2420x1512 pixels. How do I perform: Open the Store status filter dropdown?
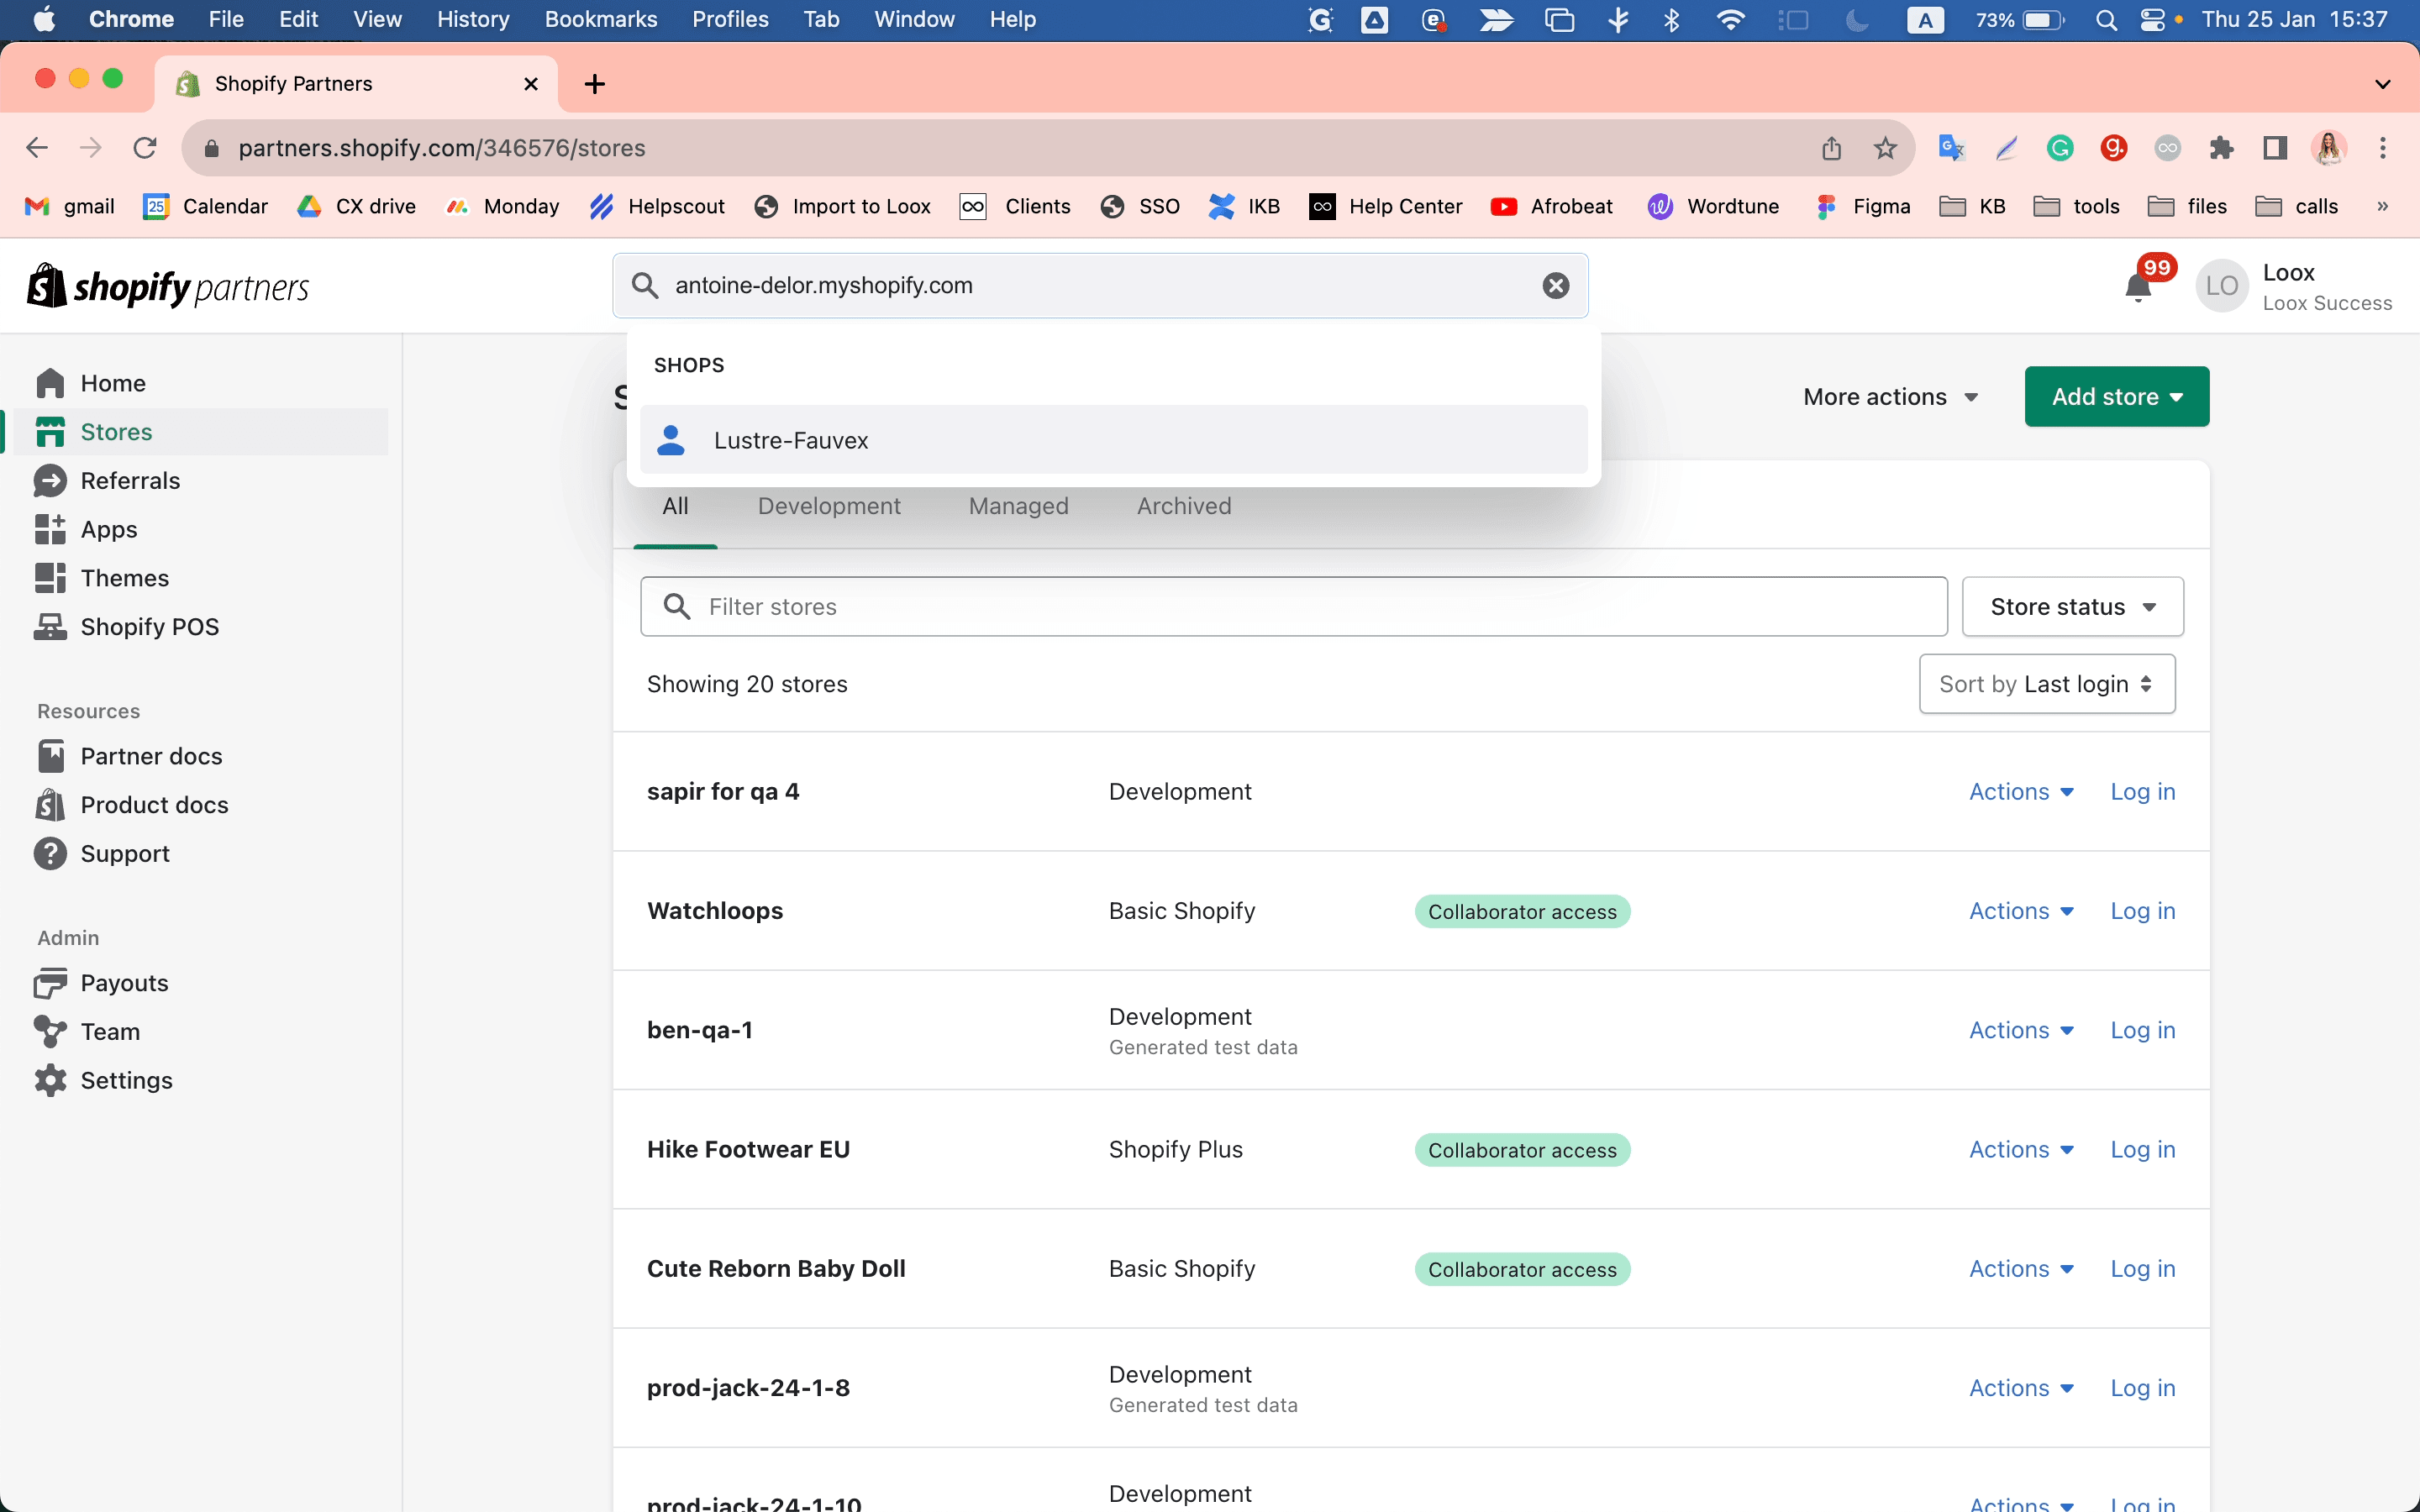tap(2073, 607)
